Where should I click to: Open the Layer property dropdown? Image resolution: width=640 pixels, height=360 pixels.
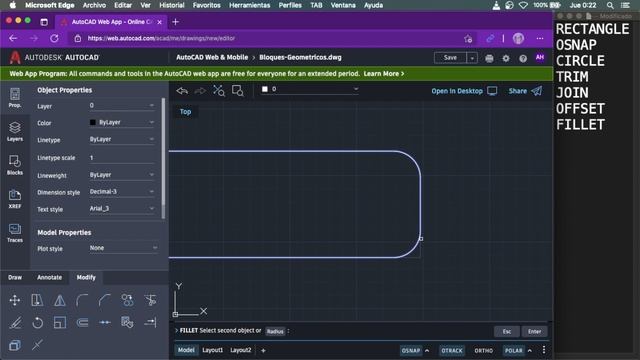click(x=122, y=105)
